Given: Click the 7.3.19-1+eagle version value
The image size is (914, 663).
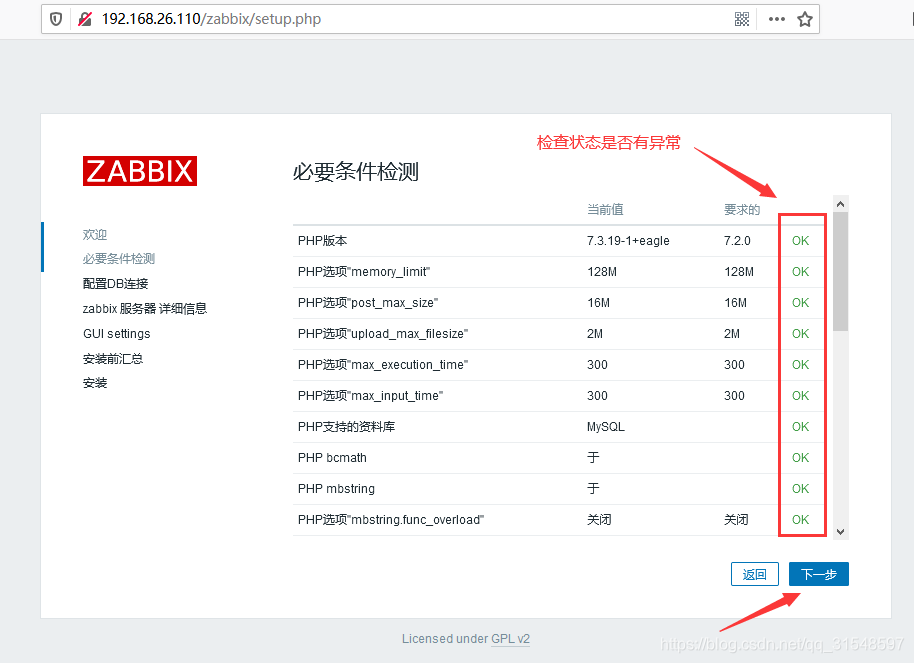Looking at the screenshot, I should click(x=628, y=241).
